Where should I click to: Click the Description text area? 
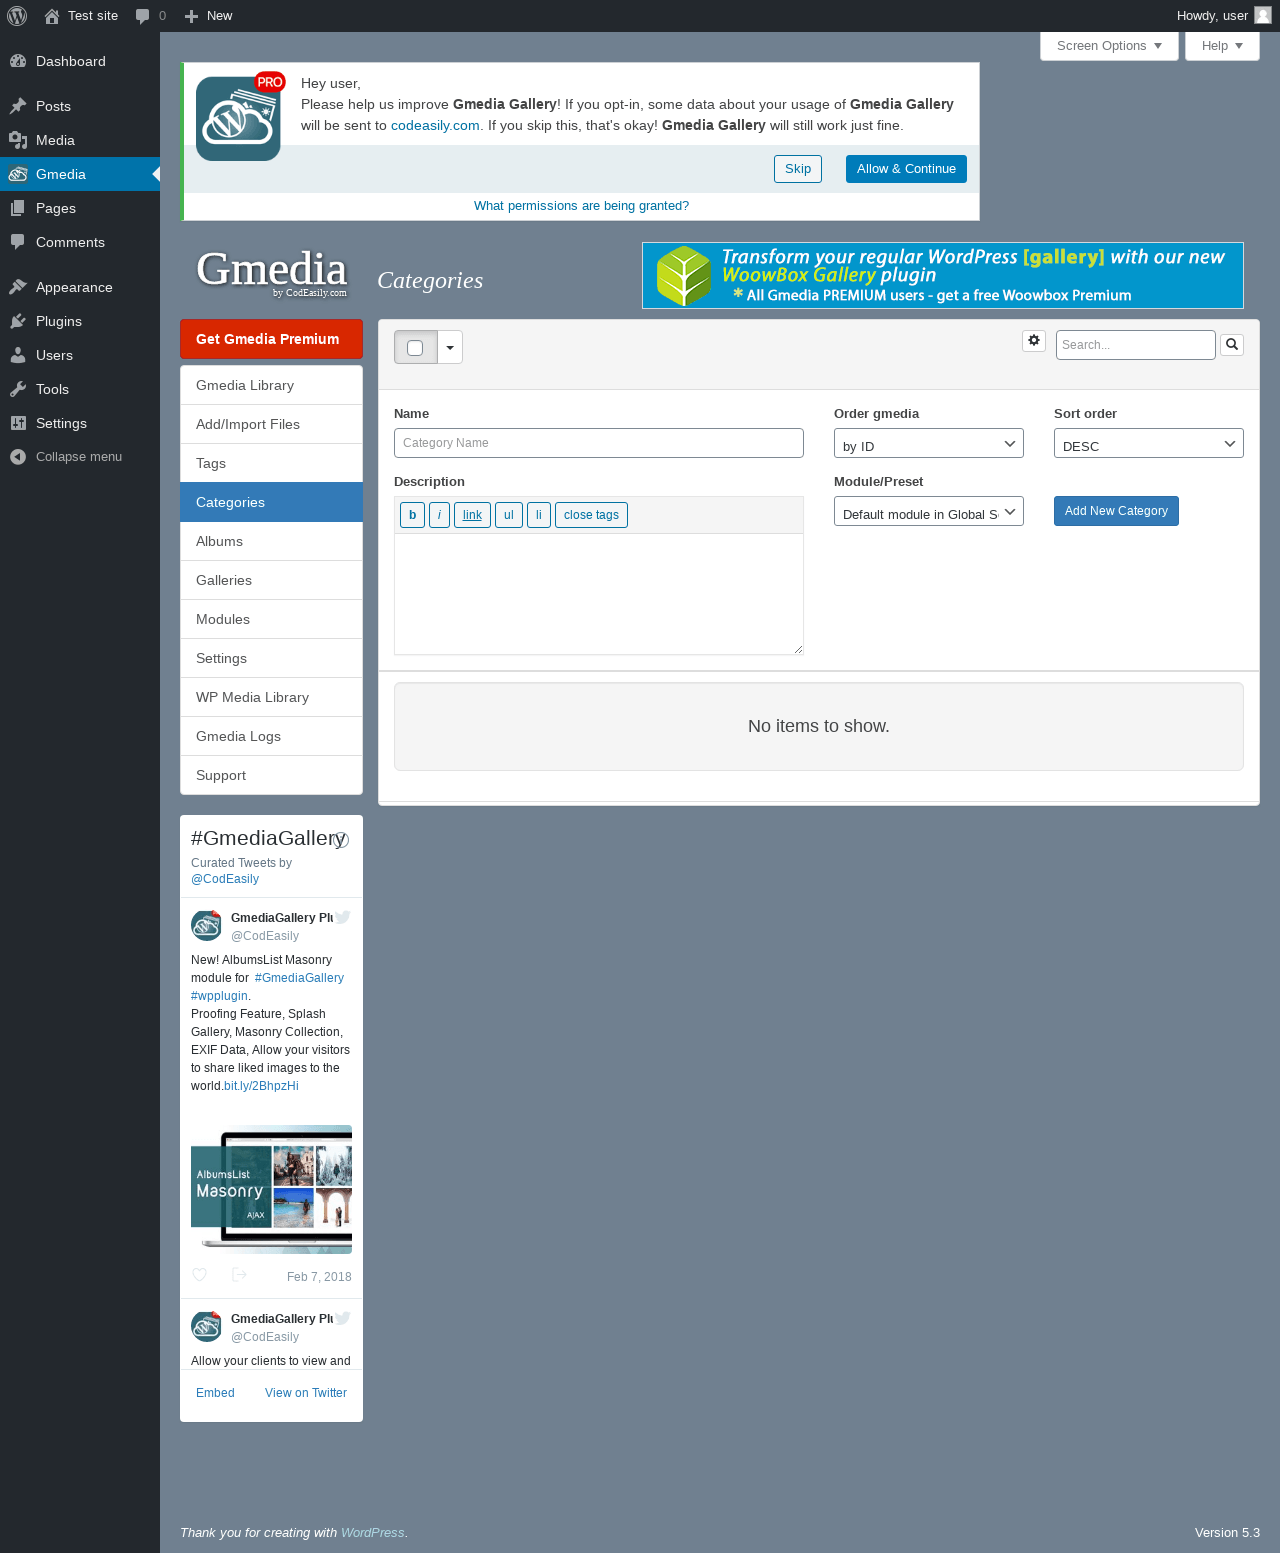point(599,594)
